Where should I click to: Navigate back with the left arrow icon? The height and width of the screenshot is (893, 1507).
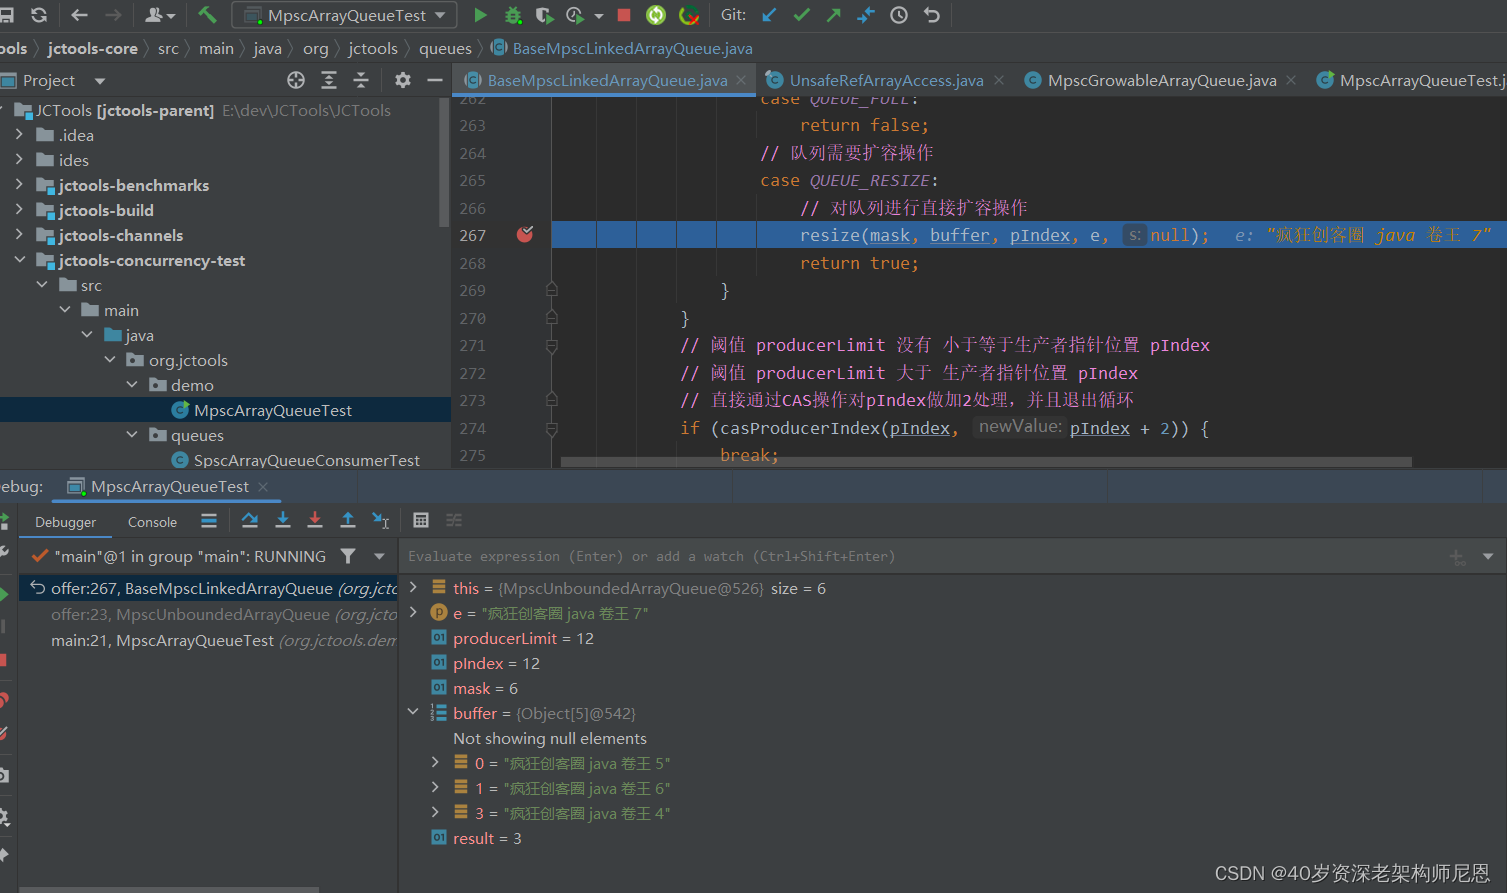(80, 15)
